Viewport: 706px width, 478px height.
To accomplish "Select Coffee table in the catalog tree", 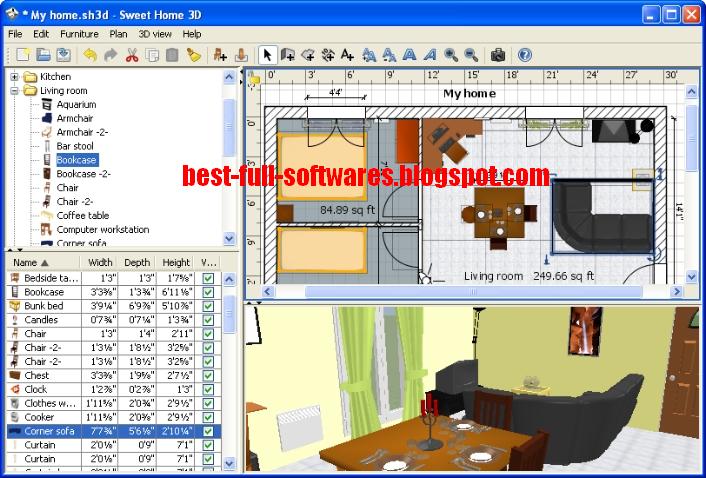I will (83, 216).
